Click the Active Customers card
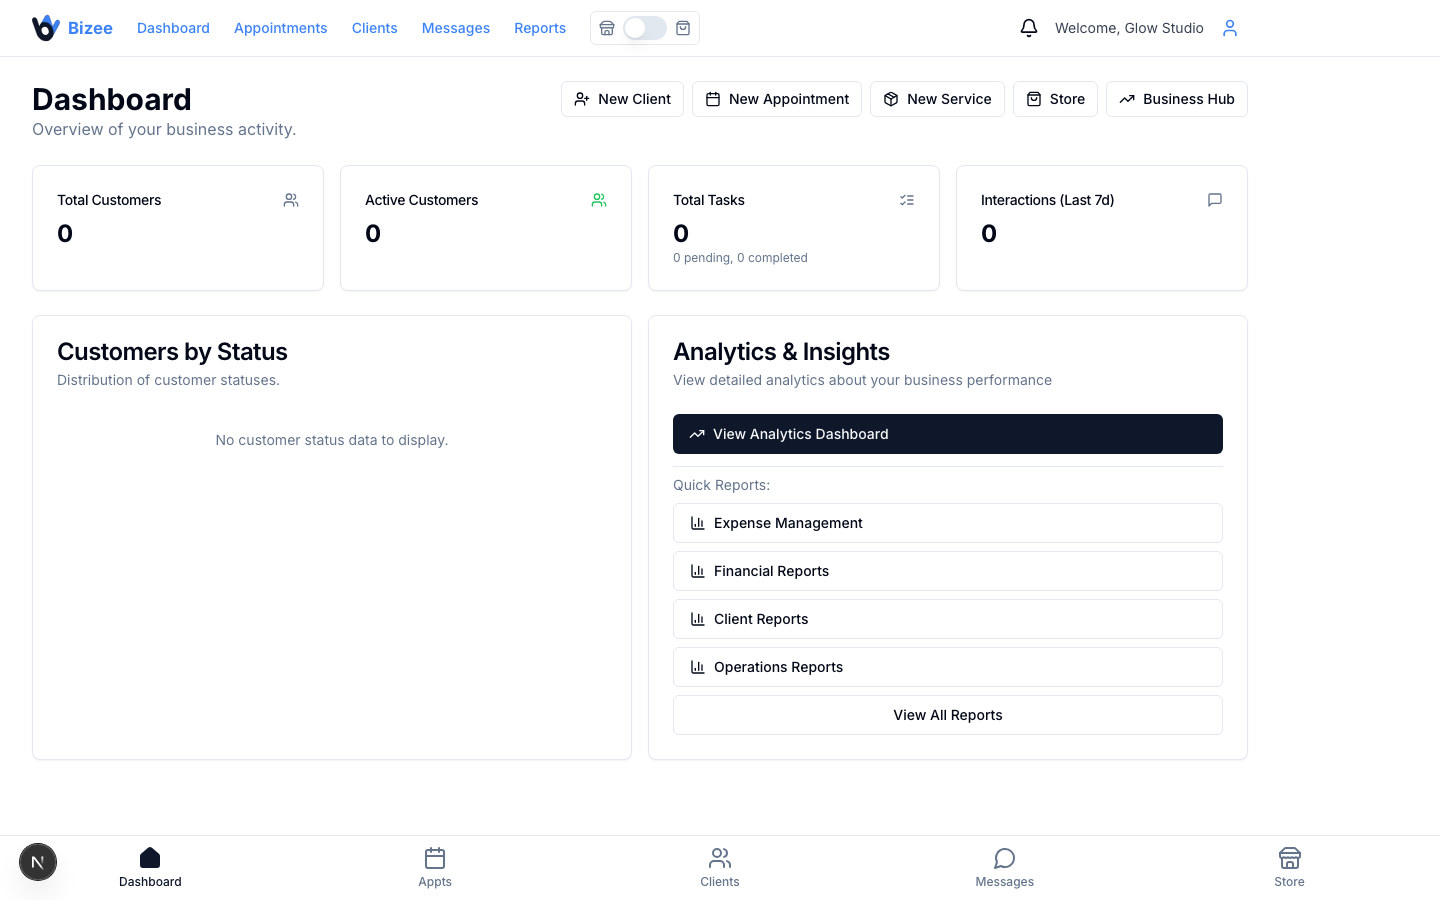The height and width of the screenshot is (900, 1440). [486, 228]
